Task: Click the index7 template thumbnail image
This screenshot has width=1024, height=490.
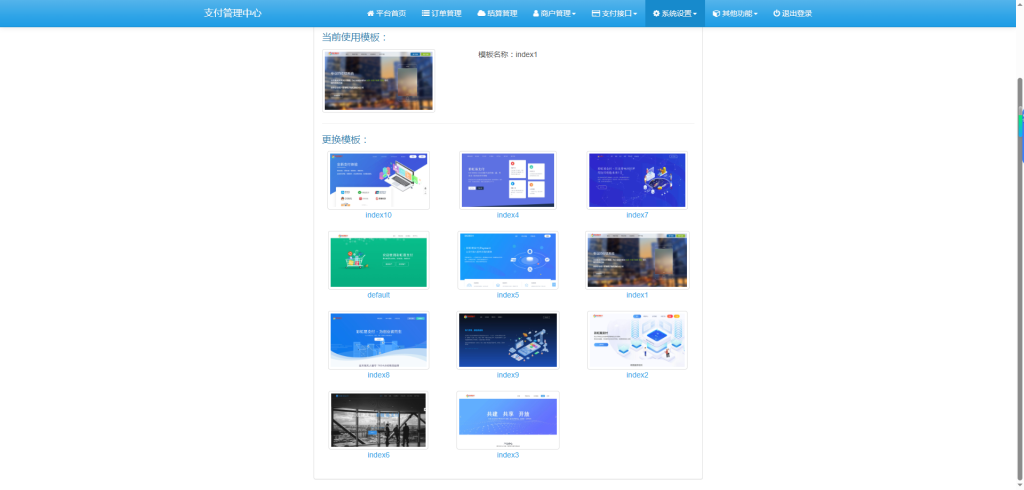Action: 637,180
